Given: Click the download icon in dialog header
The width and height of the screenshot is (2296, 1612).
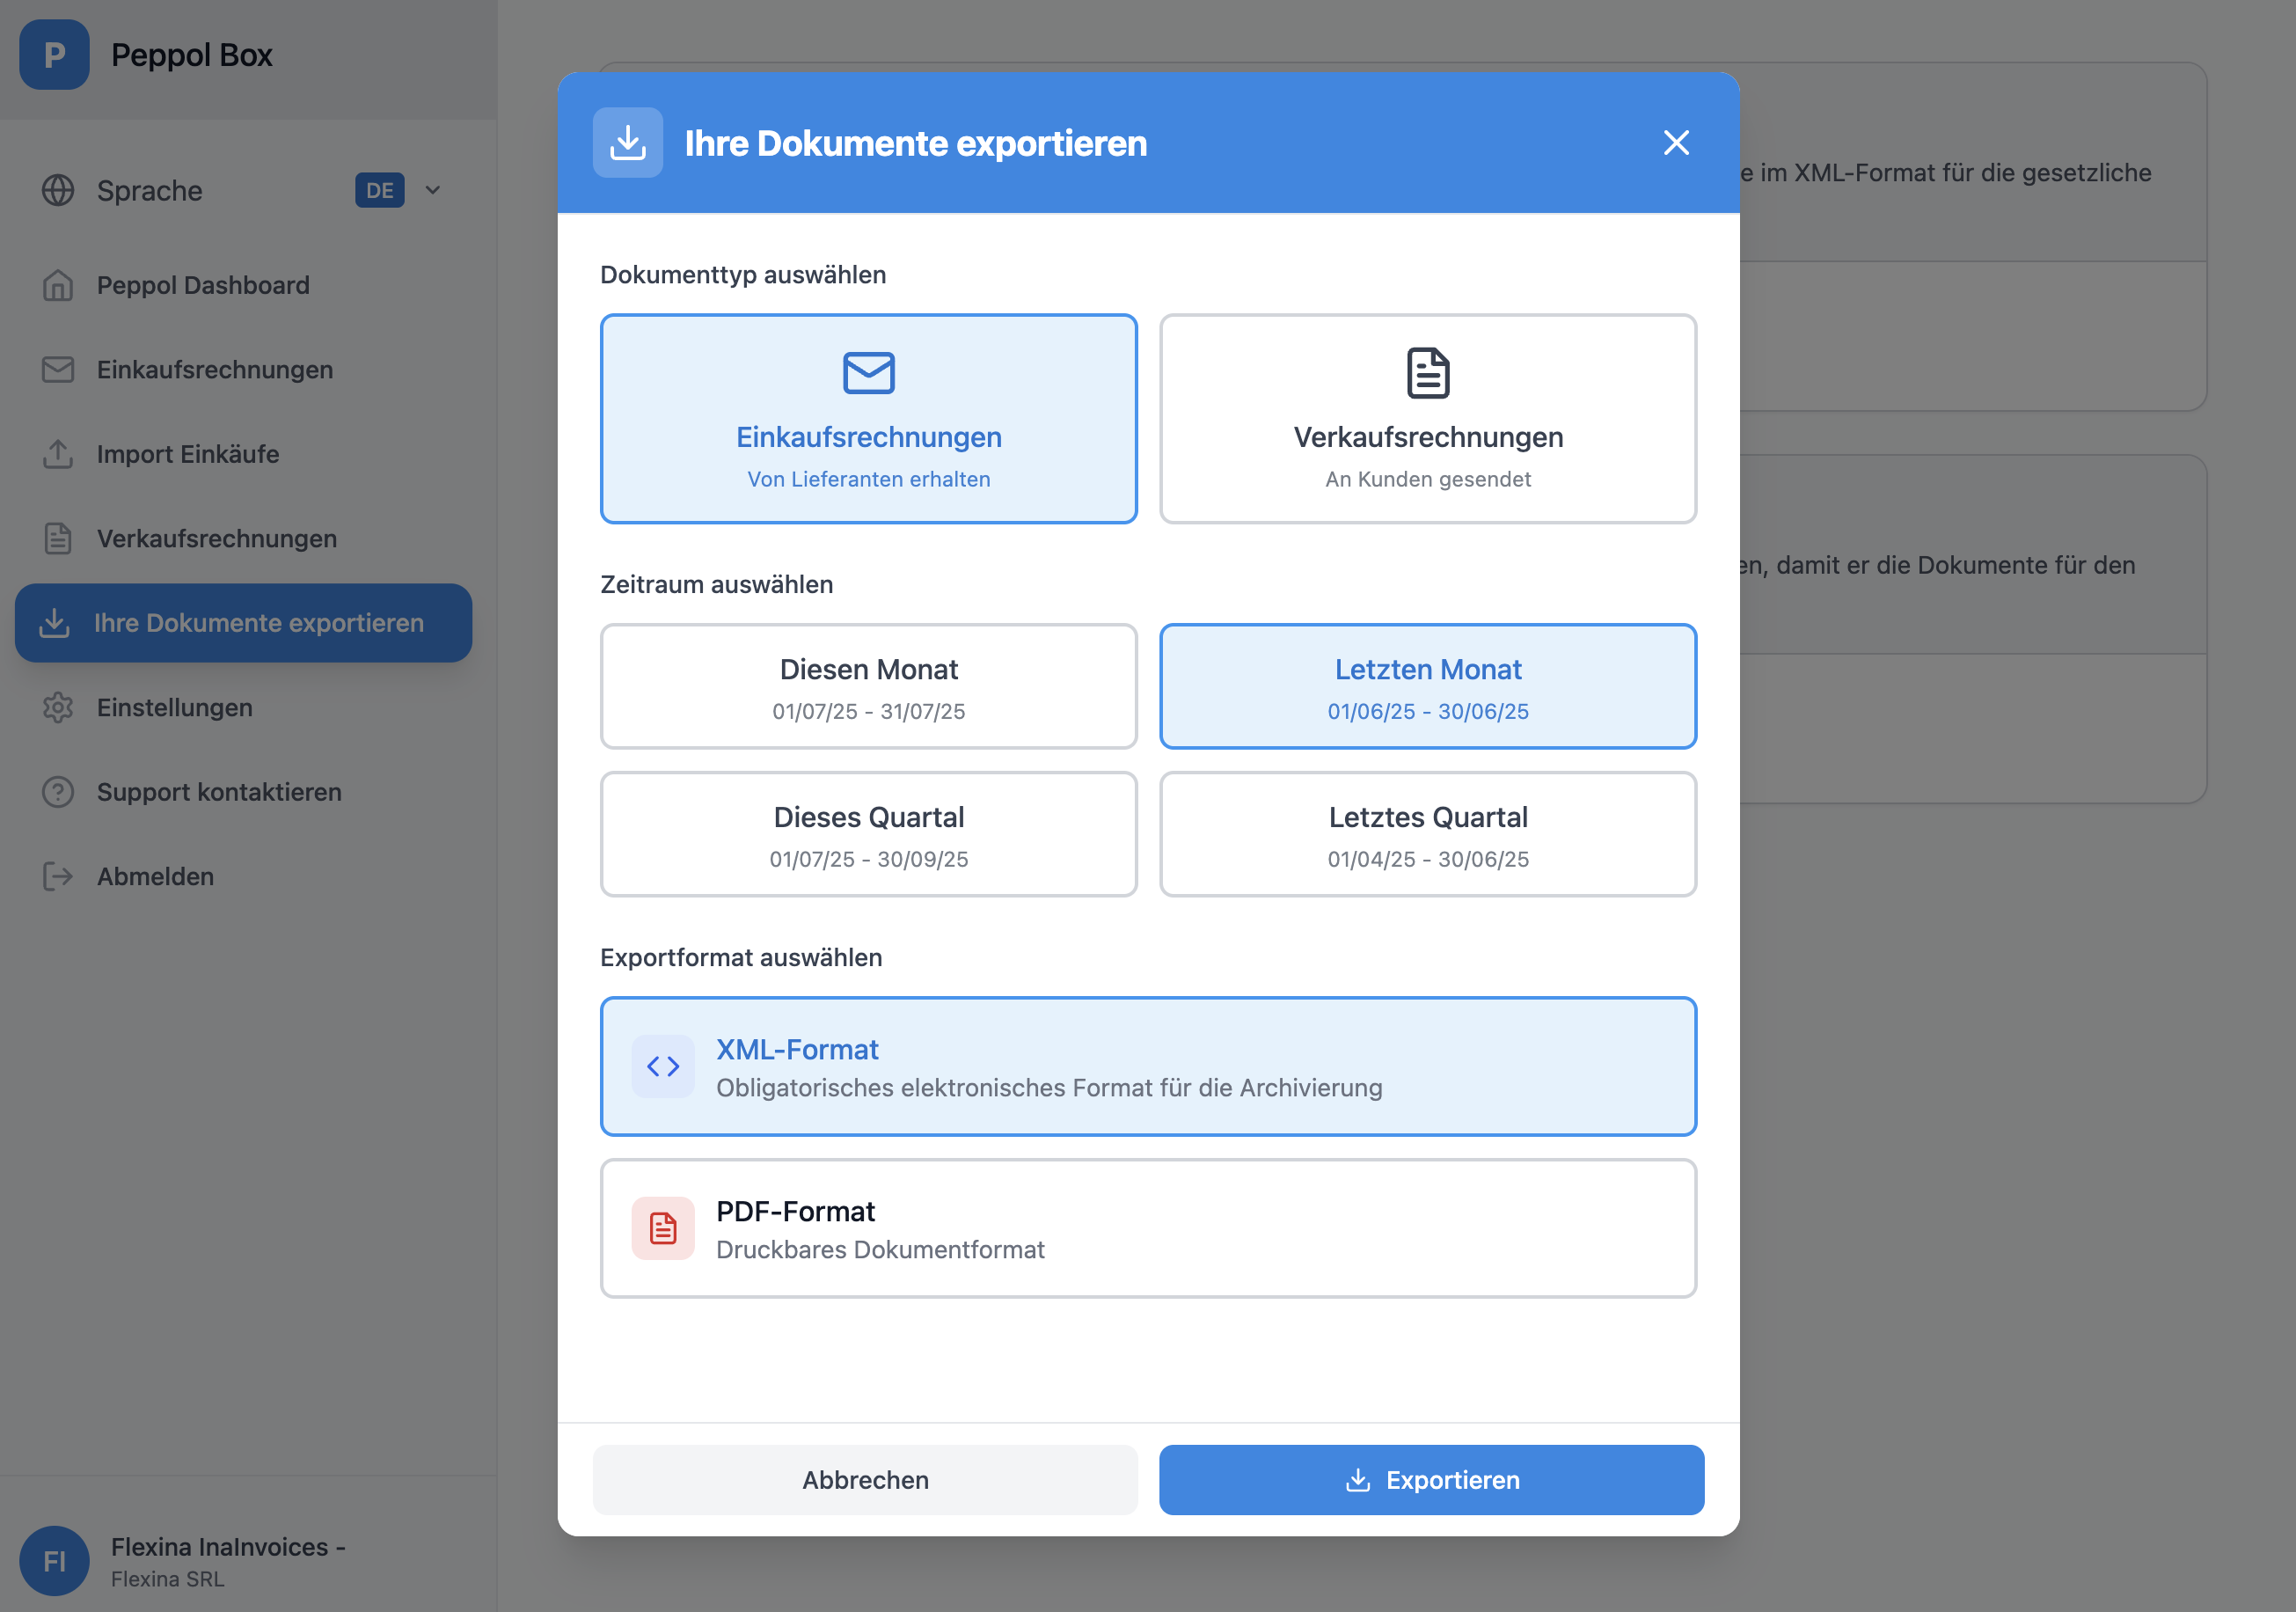Looking at the screenshot, I should pyautogui.click(x=628, y=143).
